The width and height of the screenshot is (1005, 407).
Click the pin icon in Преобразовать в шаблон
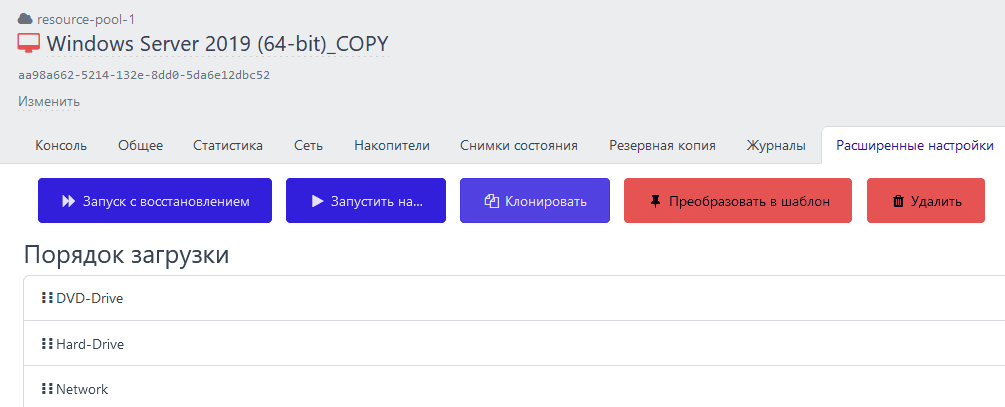point(655,201)
